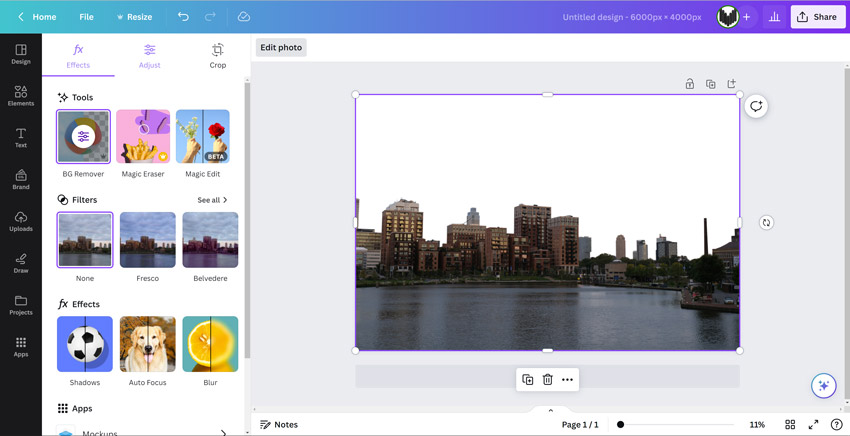Open the Notes panel
This screenshot has width=850, height=436.
pyautogui.click(x=279, y=425)
